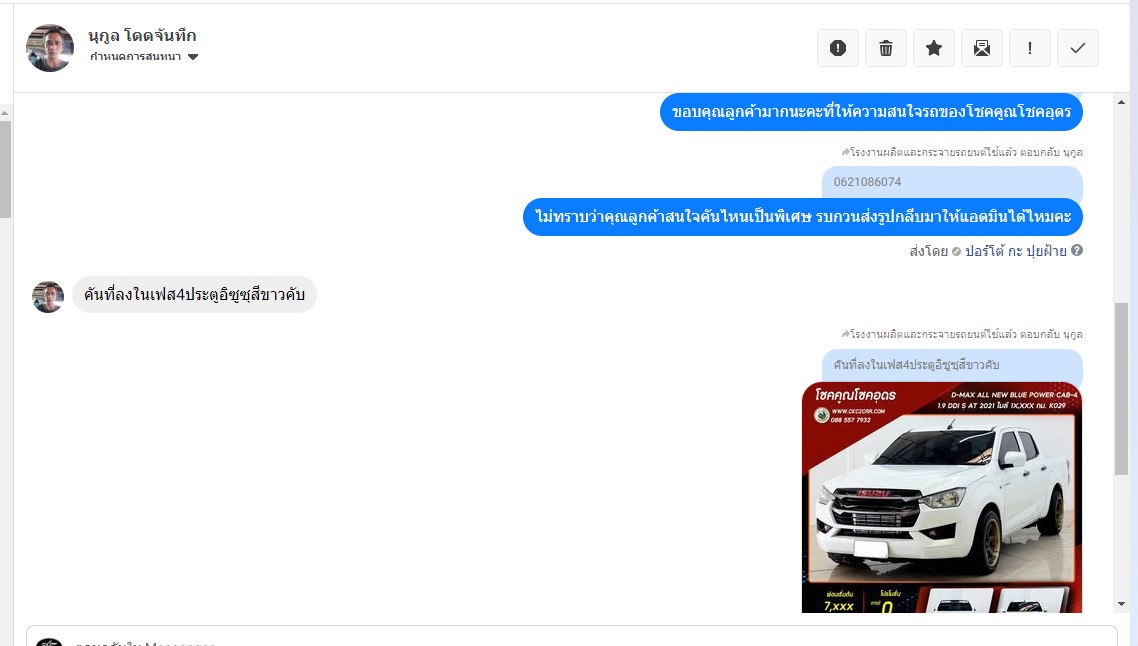Click sender name ปอร์โต้ กะ ปุยฝ้าย

[x=1015, y=251]
